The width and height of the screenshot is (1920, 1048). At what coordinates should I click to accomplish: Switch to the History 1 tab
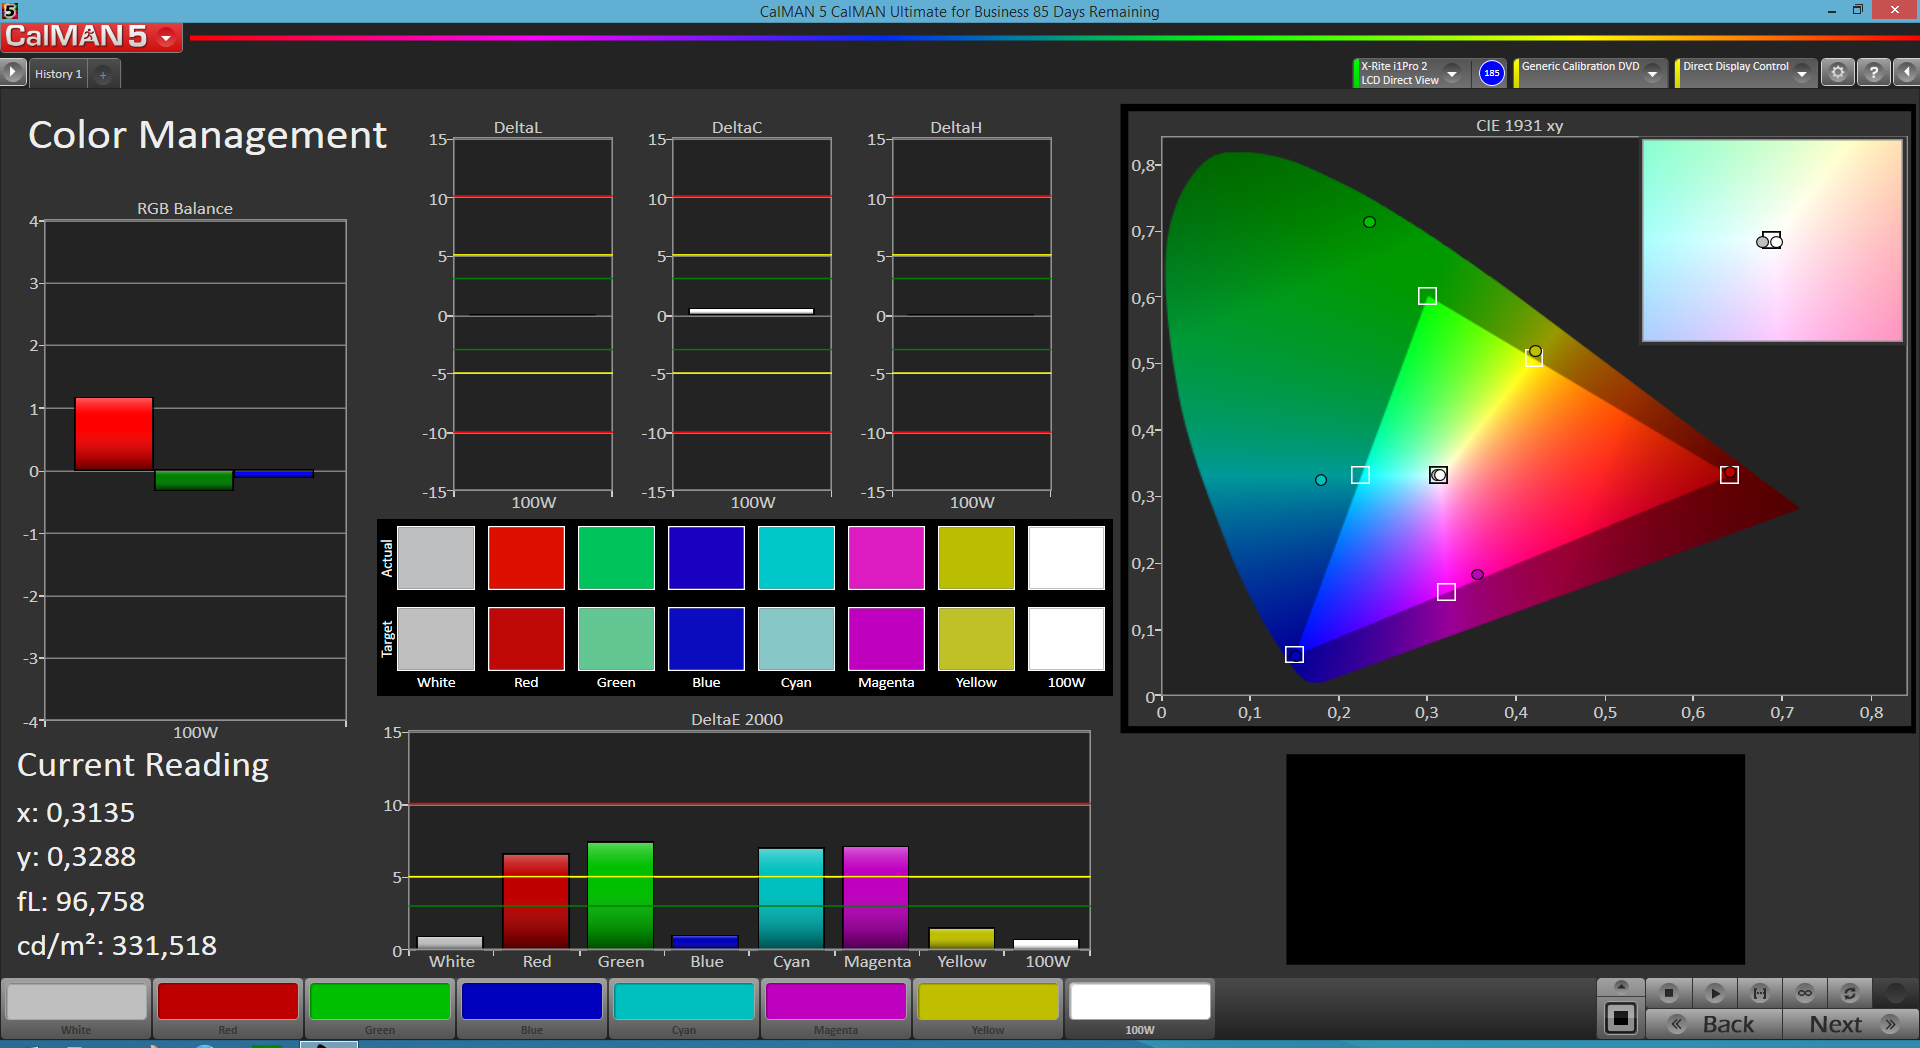(58, 74)
